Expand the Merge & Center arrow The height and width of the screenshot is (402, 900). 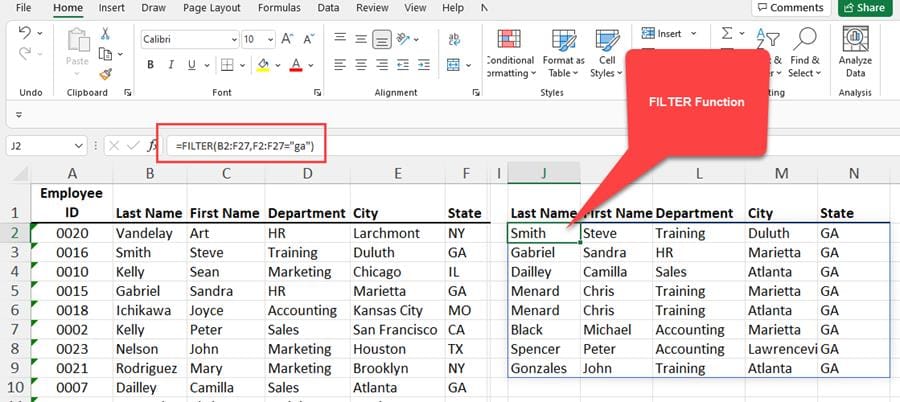point(469,65)
